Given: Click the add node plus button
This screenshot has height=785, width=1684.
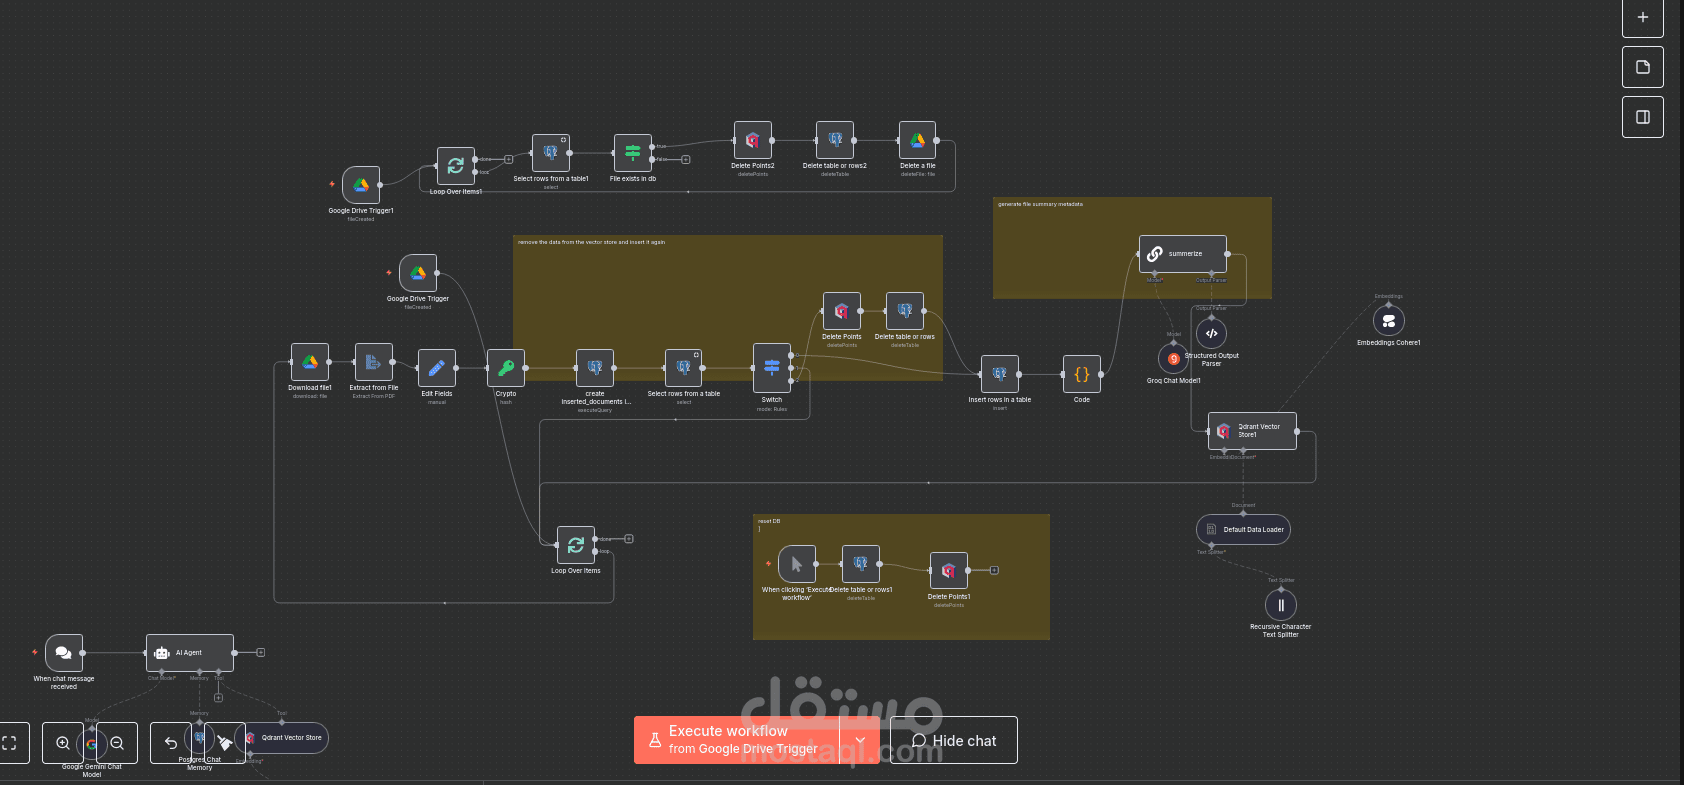Looking at the screenshot, I should (1643, 17).
